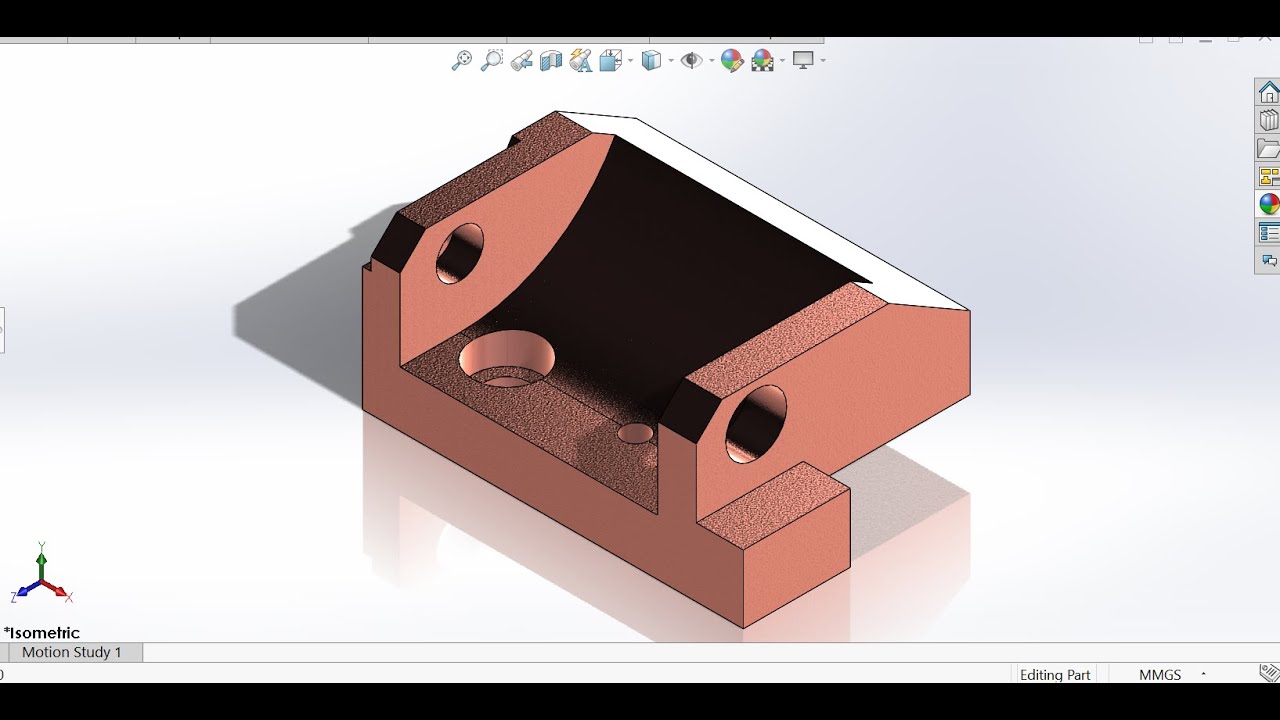This screenshot has height=720, width=1280.
Task: Click the tag icon in status bar
Action: 1268,673
